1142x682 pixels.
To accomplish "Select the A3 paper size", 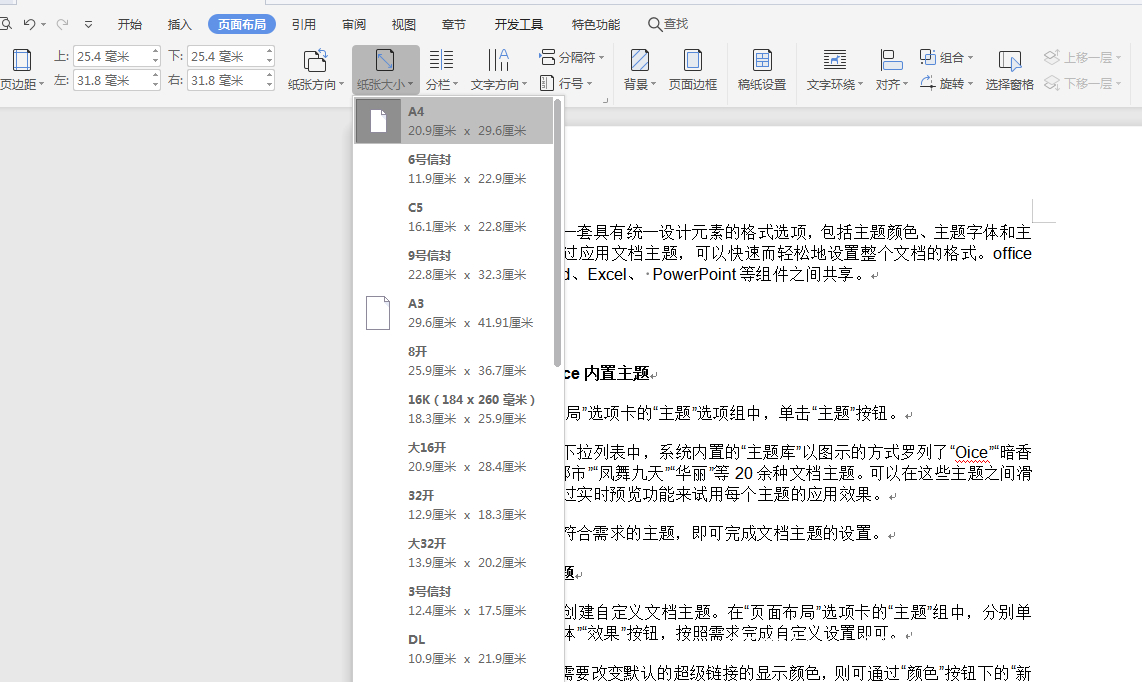I will tap(454, 313).
